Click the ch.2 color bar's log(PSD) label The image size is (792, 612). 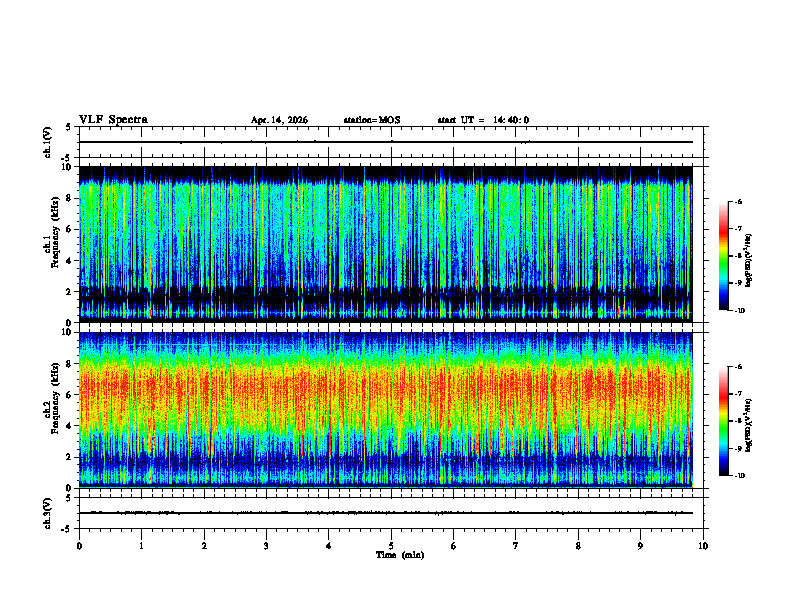749,425
